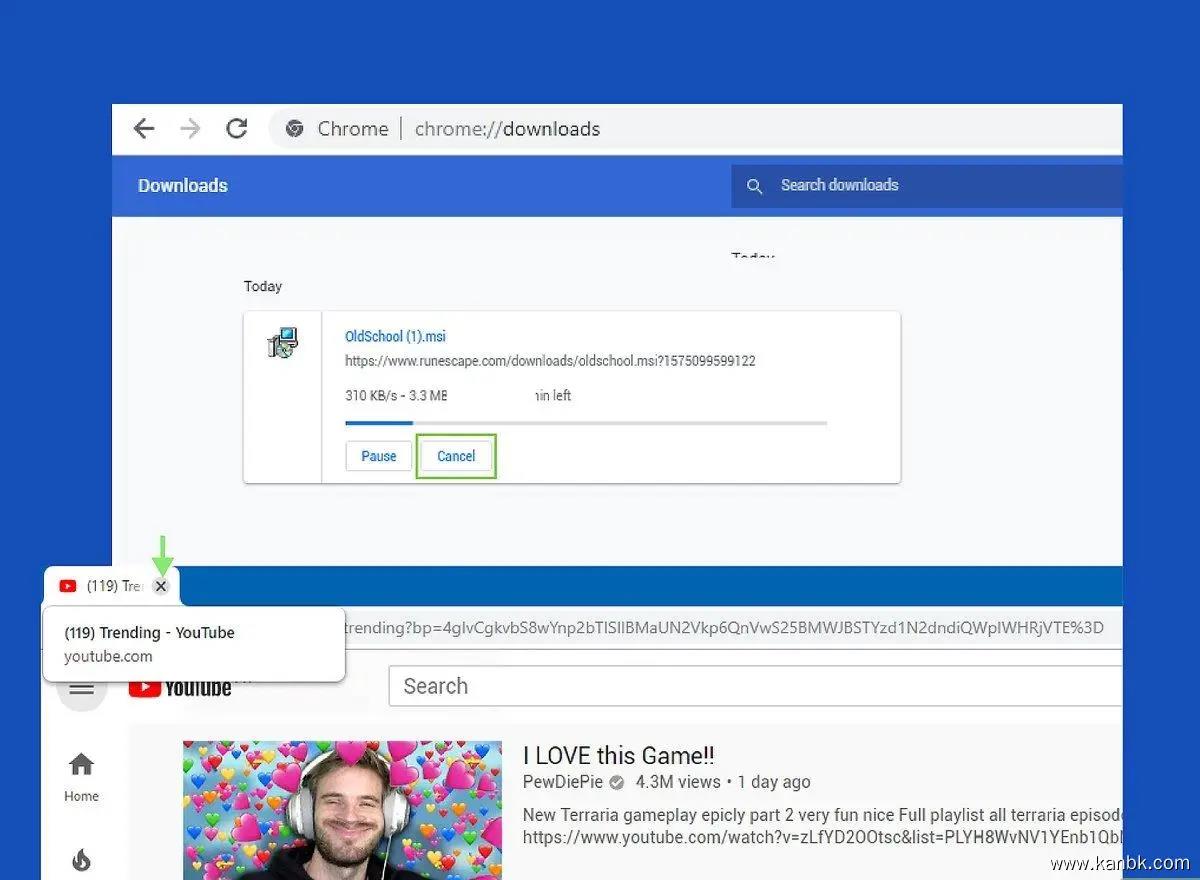Click the browser back arrow
Image resolution: width=1200 pixels, height=880 pixels.
pos(144,129)
